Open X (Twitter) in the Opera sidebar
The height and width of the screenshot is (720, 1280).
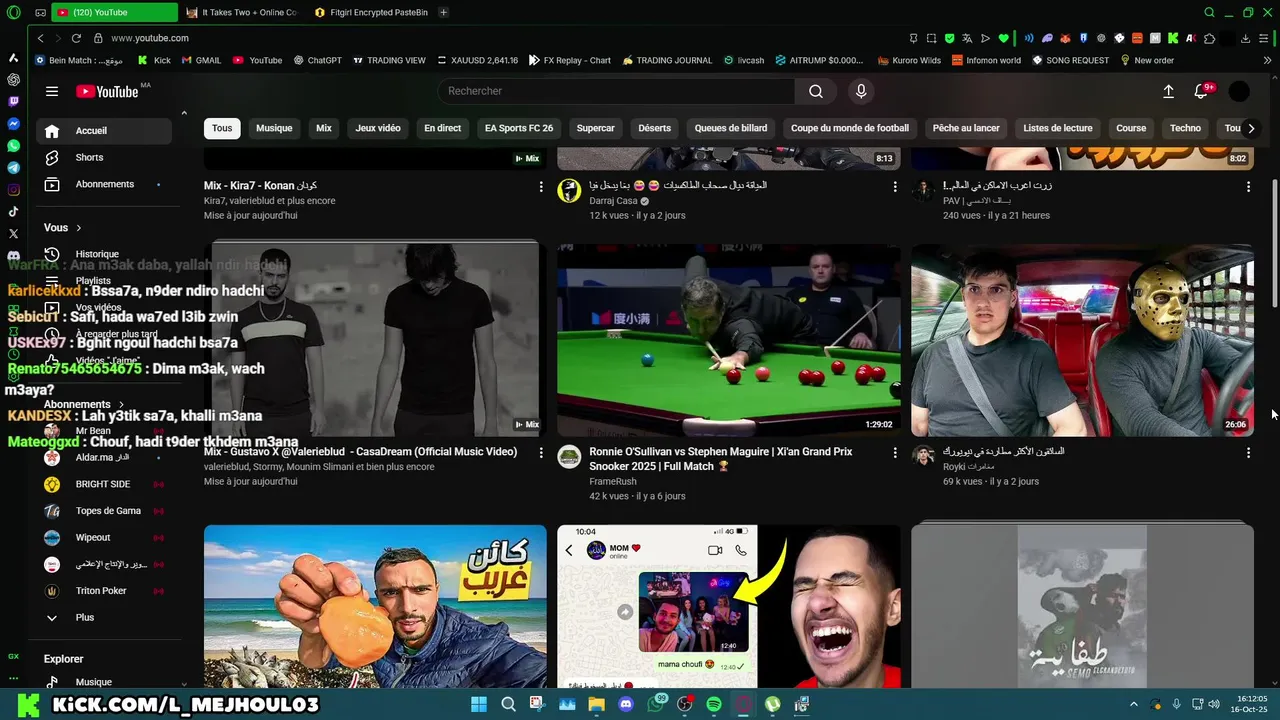[x=14, y=233]
